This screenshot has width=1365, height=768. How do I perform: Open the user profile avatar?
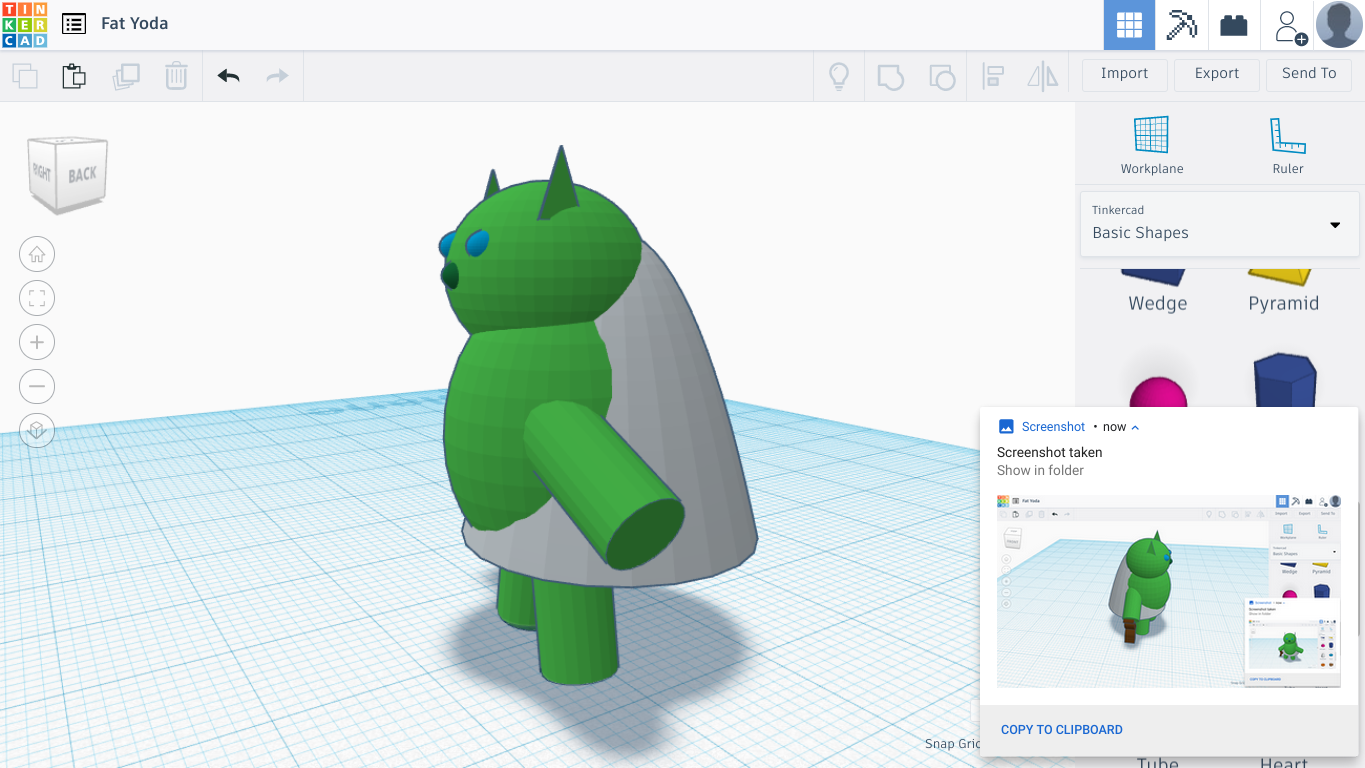[1339, 25]
